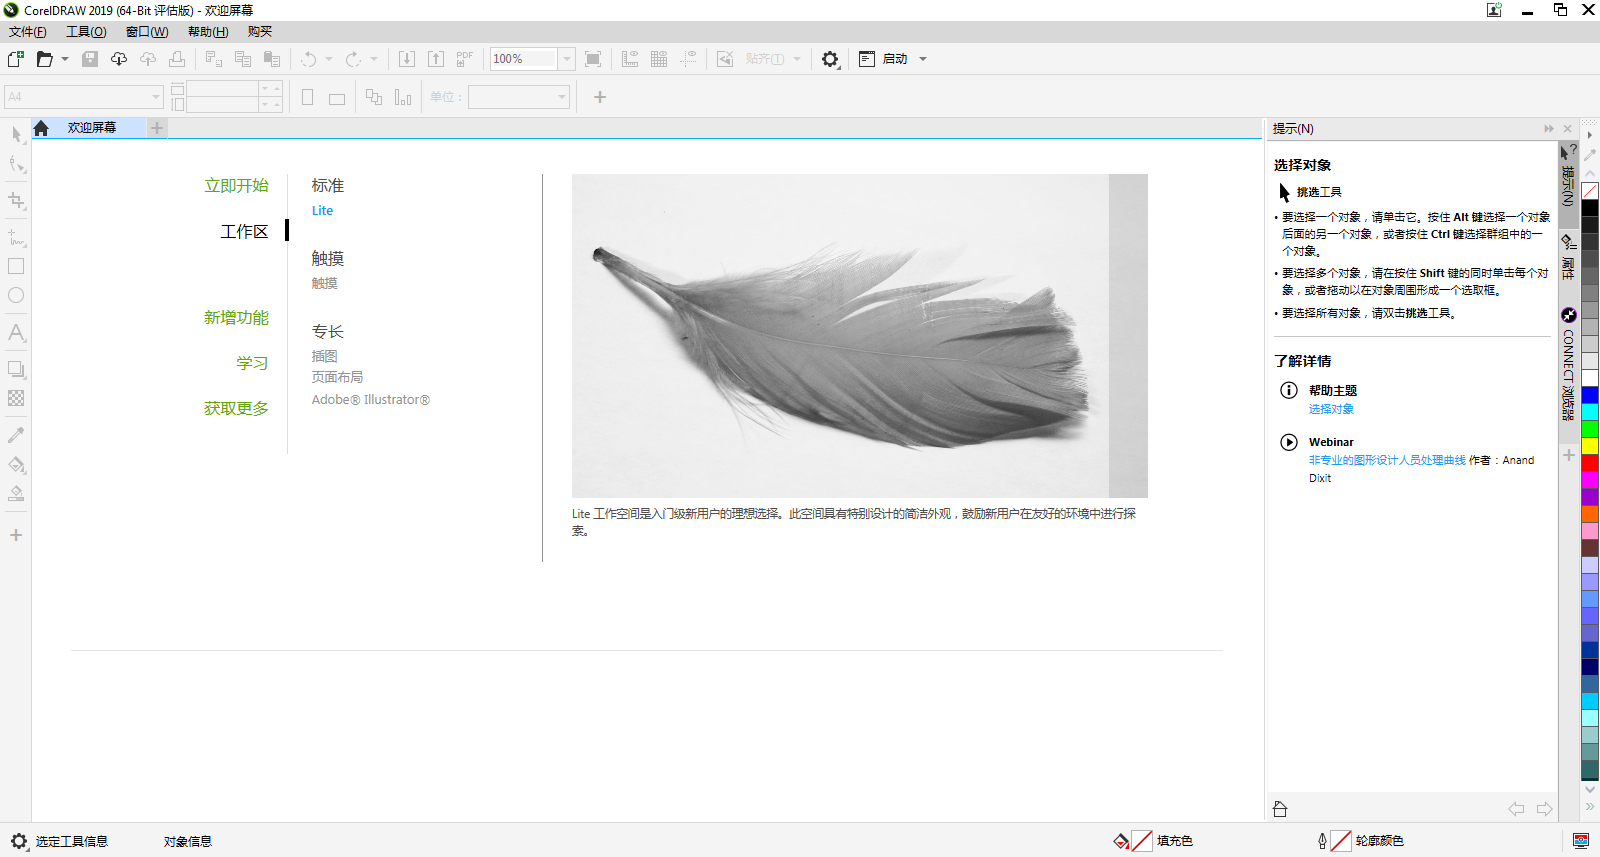Open the 文件(F) menu
The height and width of the screenshot is (857, 1600).
pos(28,32)
